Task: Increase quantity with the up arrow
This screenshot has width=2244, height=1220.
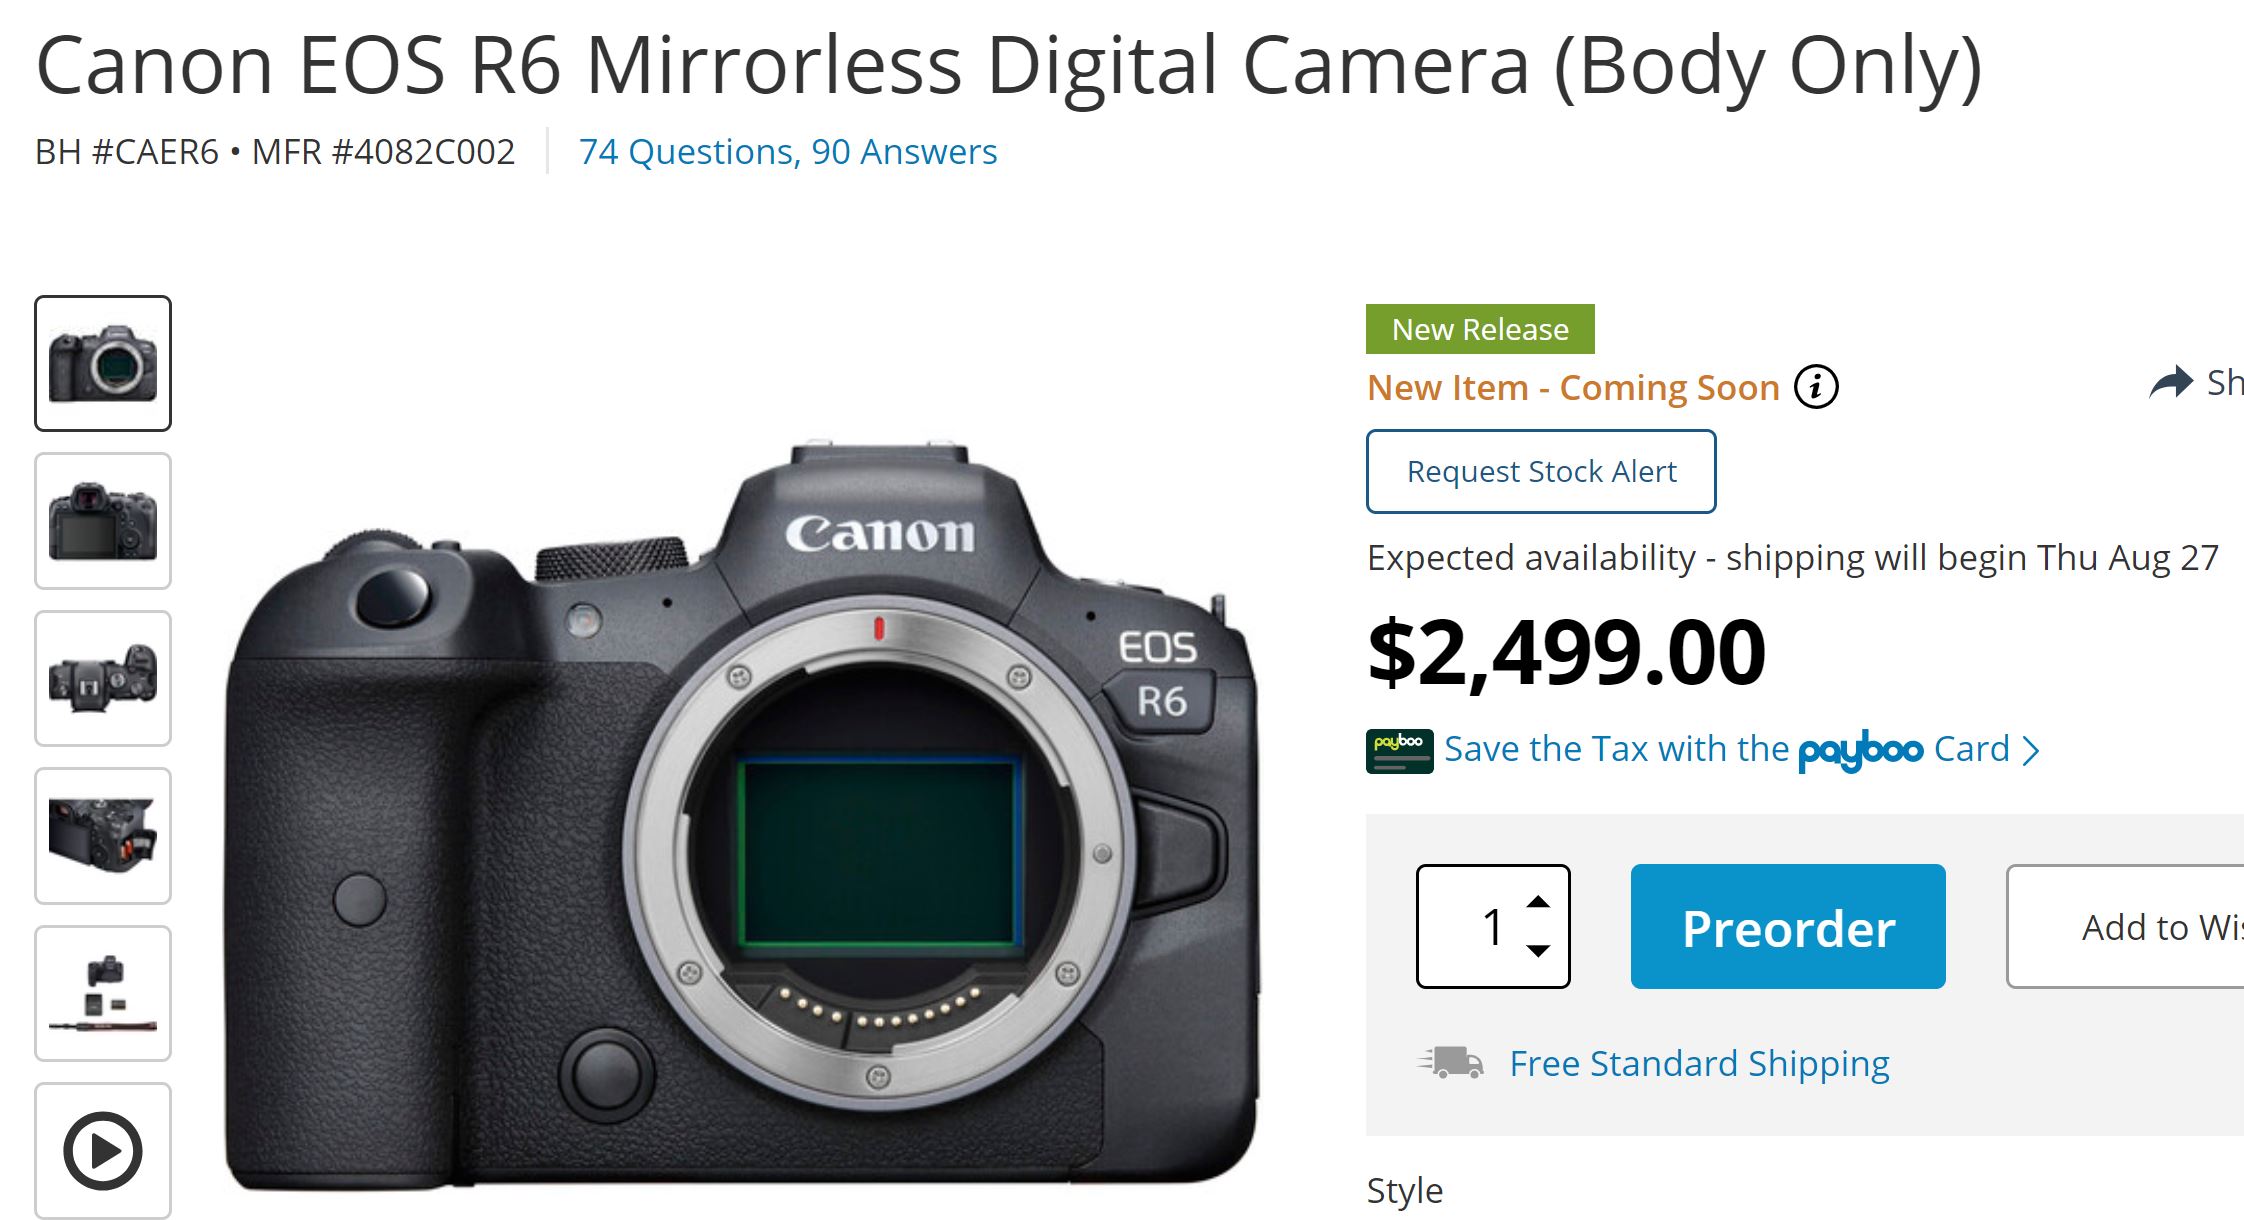Action: click(1538, 902)
